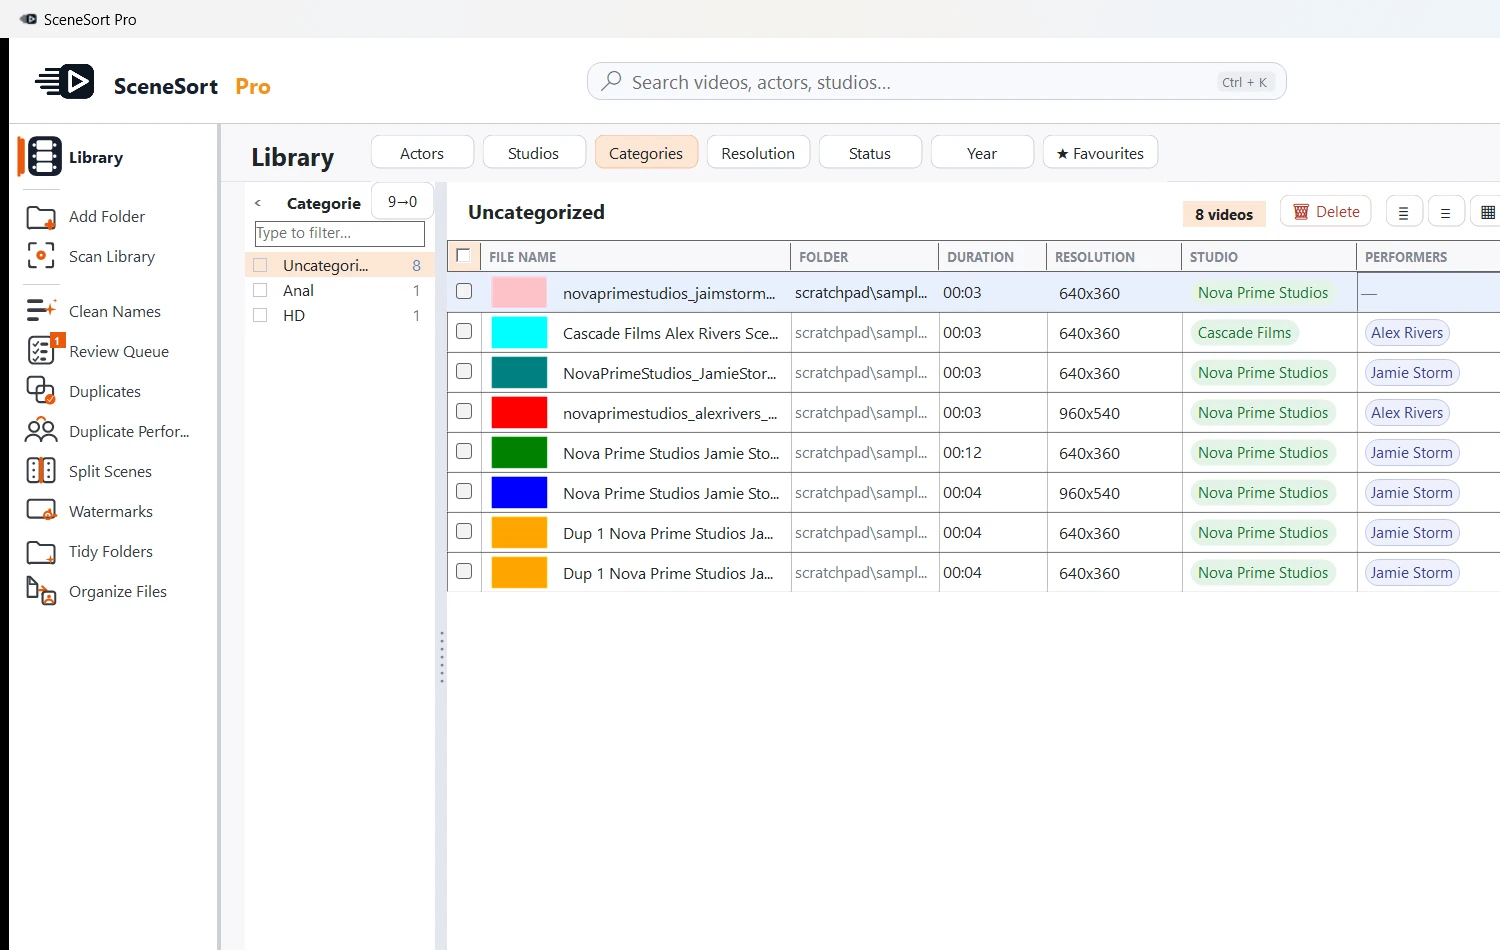The image size is (1500, 950).
Task: Switch to compact list view icon
Action: click(x=1445, y=212)
